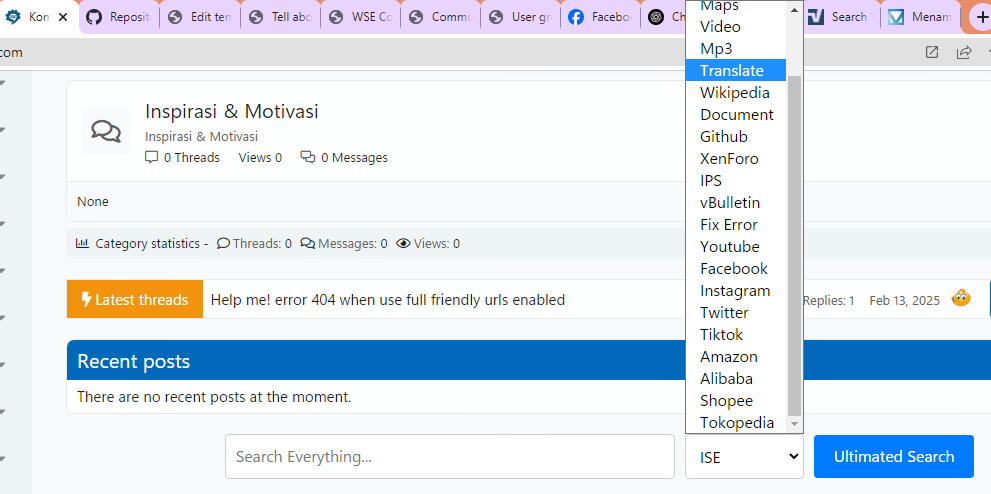The height and width of the screenshot is (494, 991).
Task: Click the Category statistics chart icon
Action: (x=82, y=243)
